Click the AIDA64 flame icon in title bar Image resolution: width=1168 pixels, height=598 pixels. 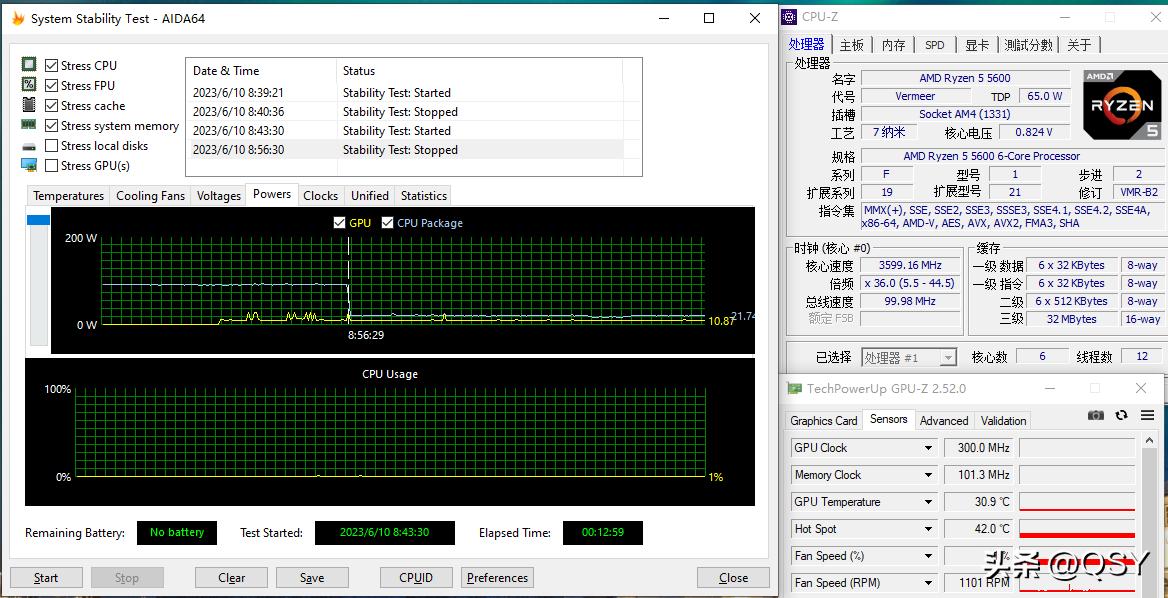pyautogui.click(x=18, y=18)
